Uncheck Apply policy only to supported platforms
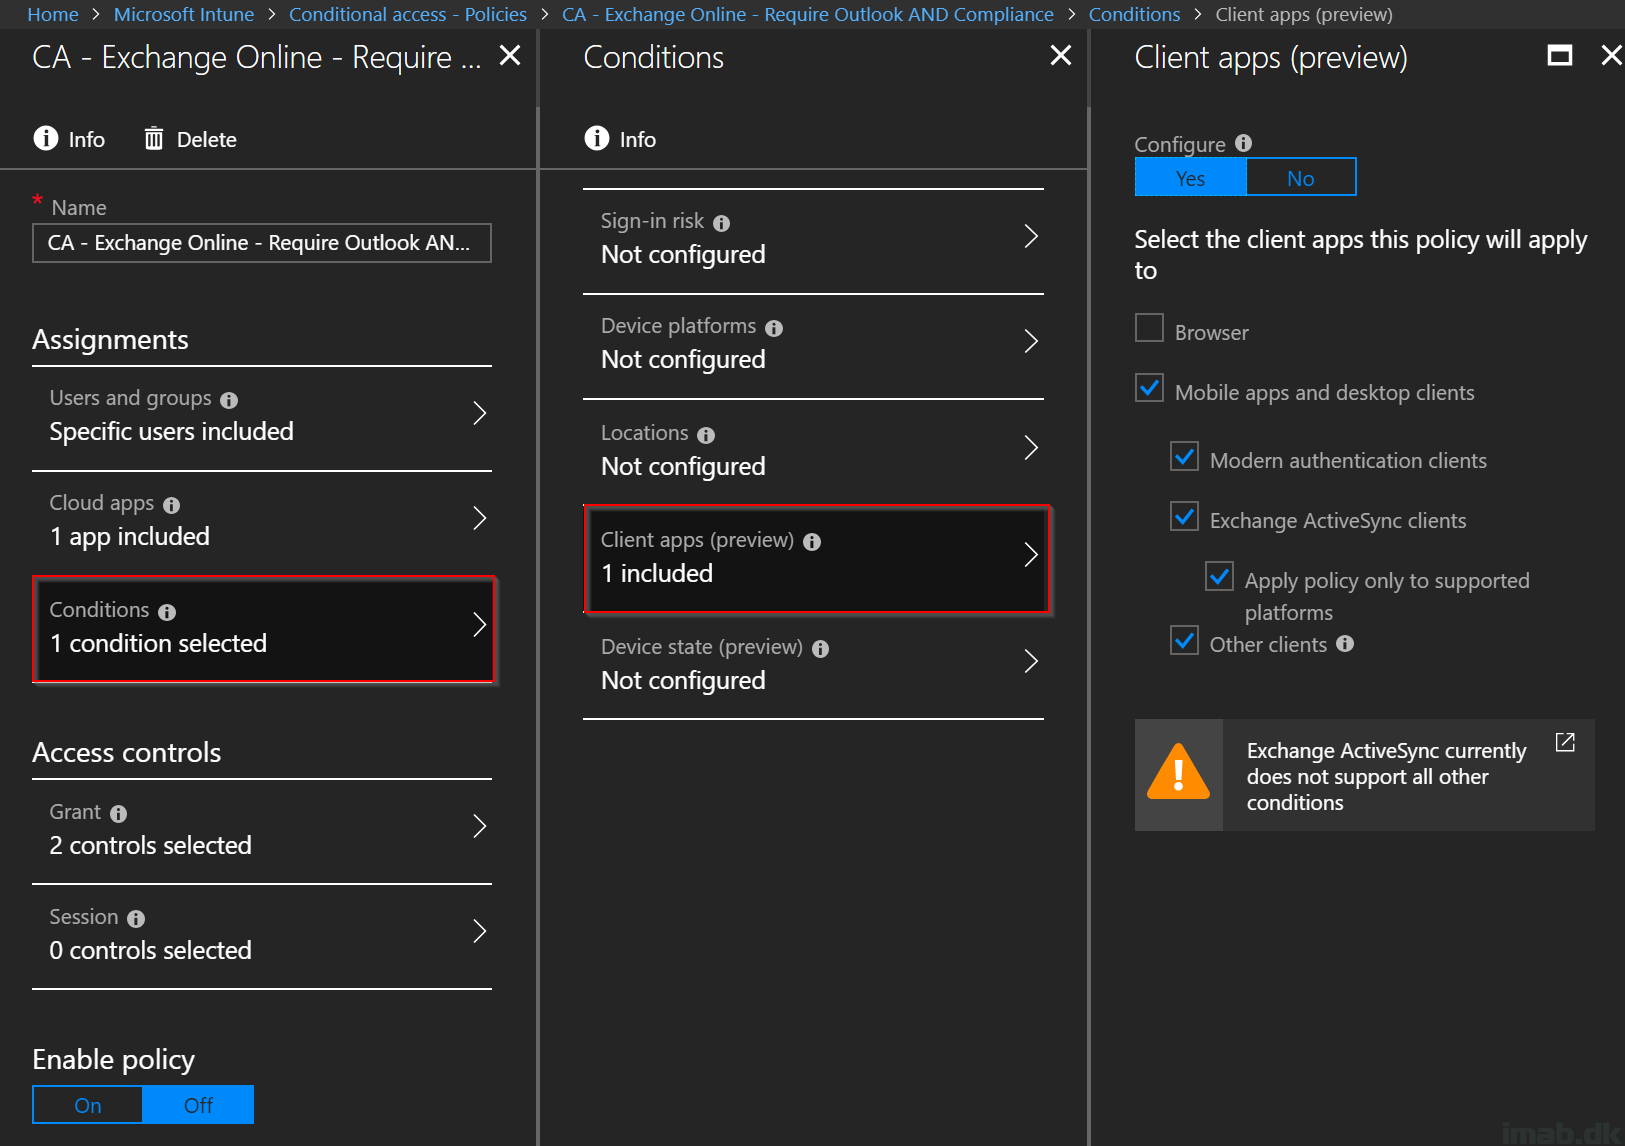This screenshot has height=1146, width=1625. (1219, 576)
